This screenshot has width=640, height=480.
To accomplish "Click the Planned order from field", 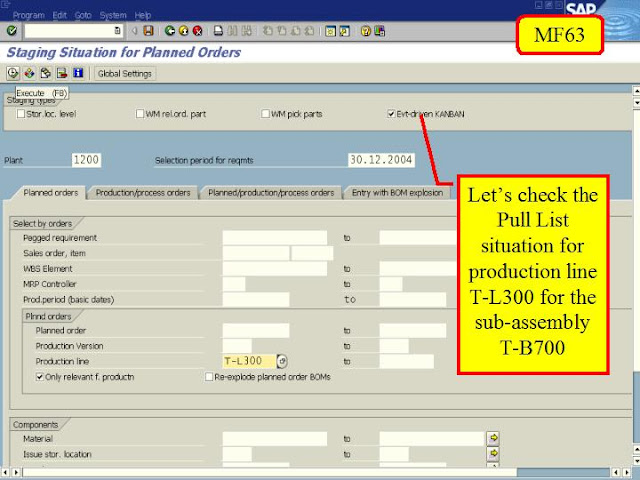I will tap(256, 330).
